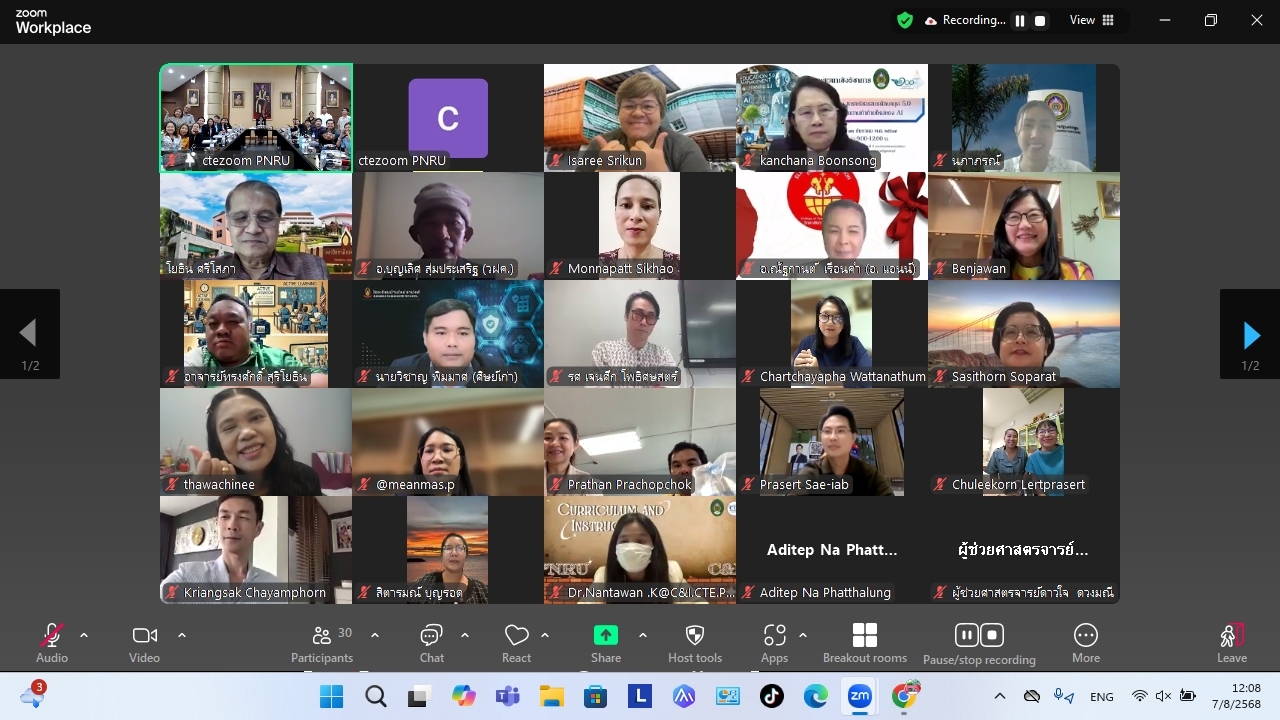Open Microsoft Teams from taskbar
The image size is (1280, 720).
508,696
